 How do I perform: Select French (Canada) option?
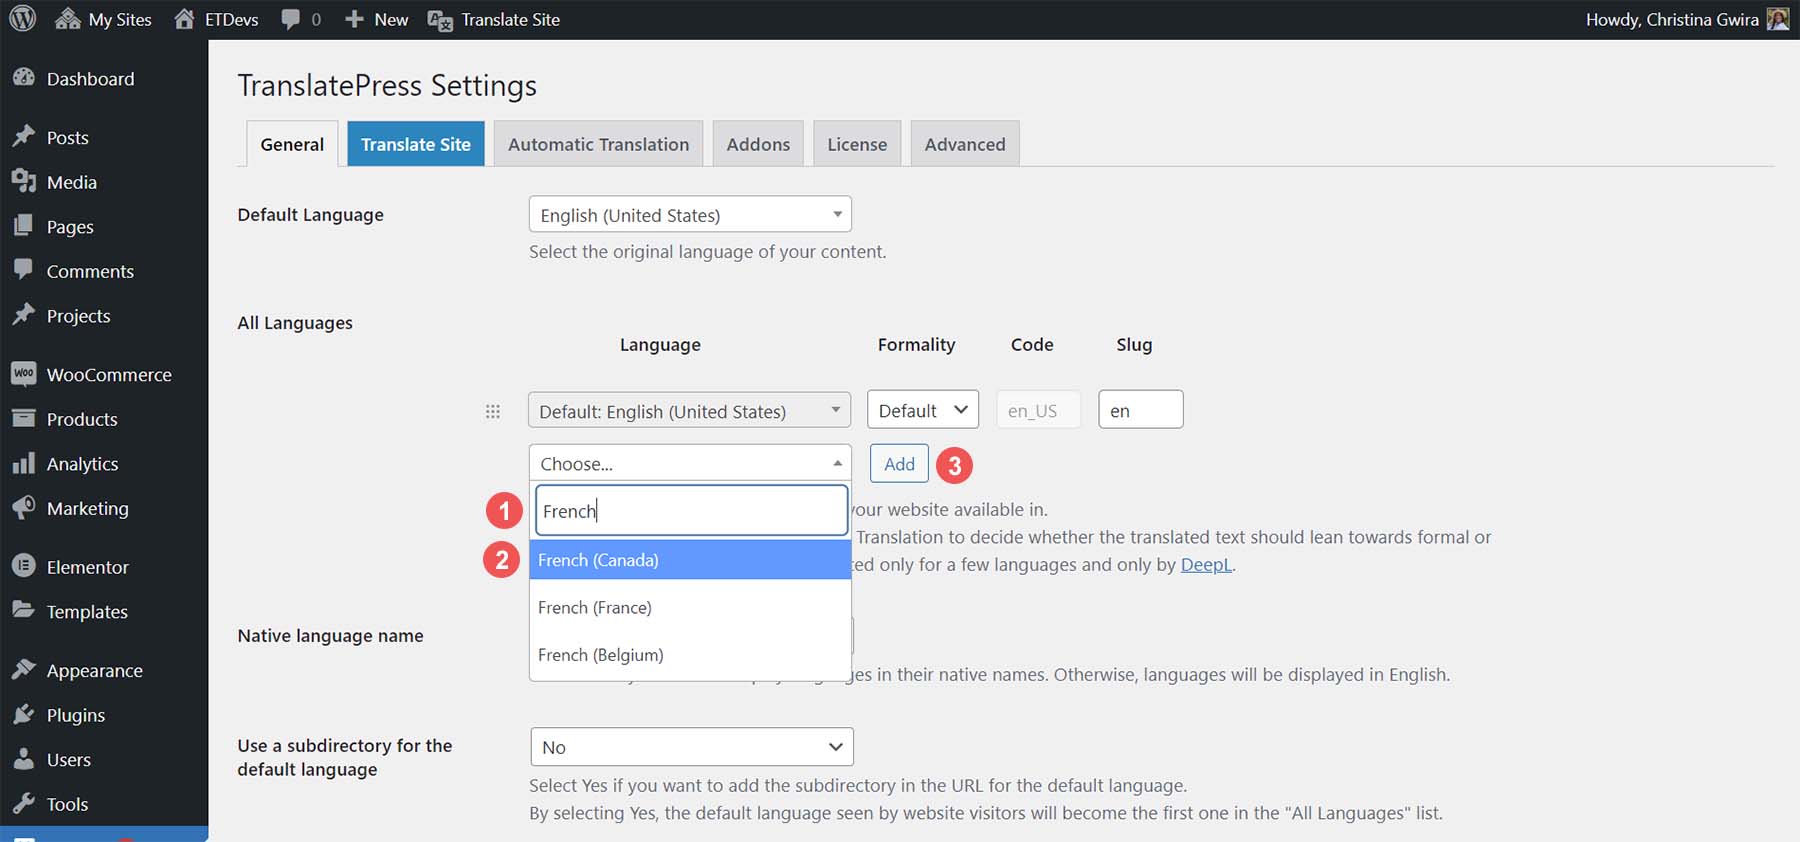tap(690, 560)
